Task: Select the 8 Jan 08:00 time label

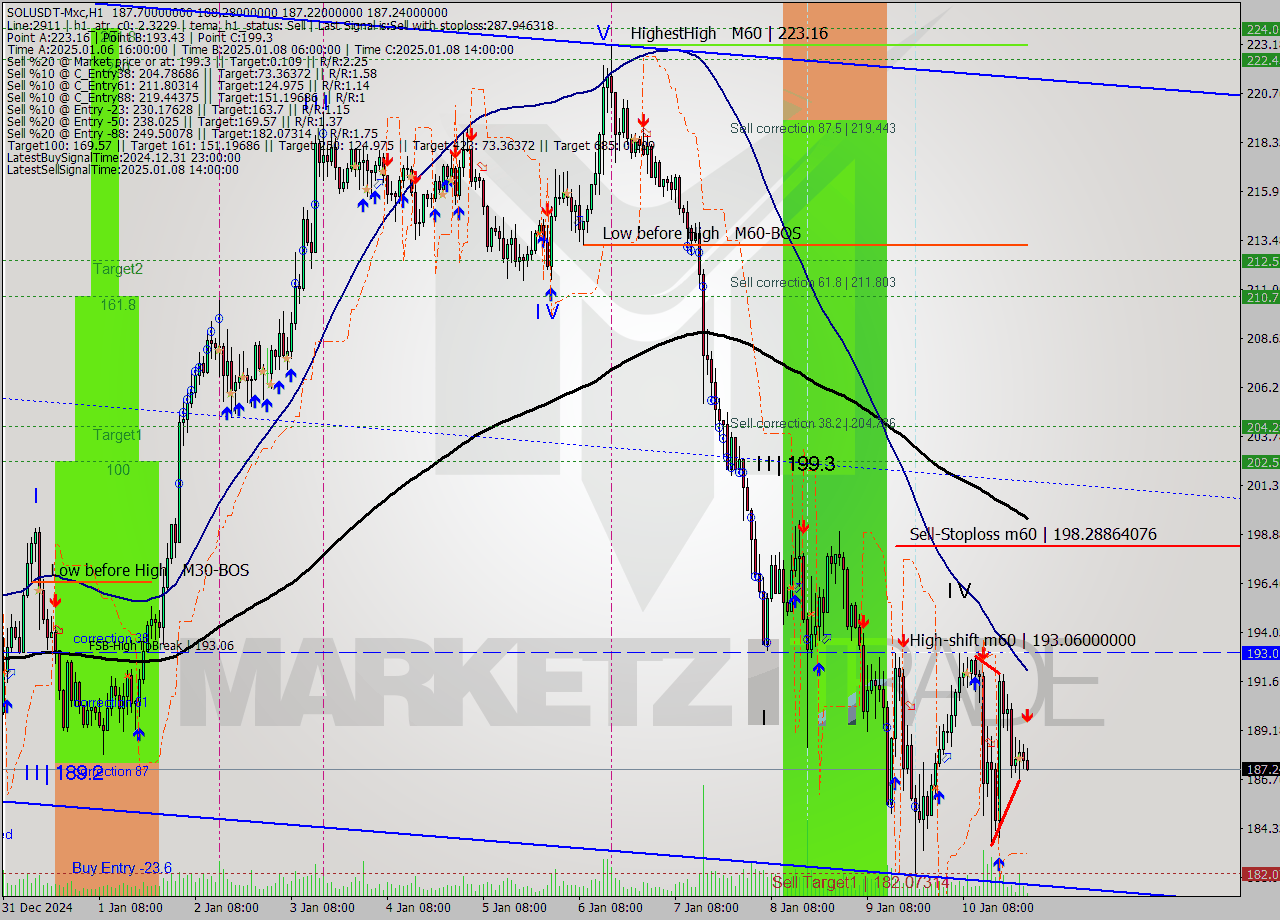Action: point(803,908)
